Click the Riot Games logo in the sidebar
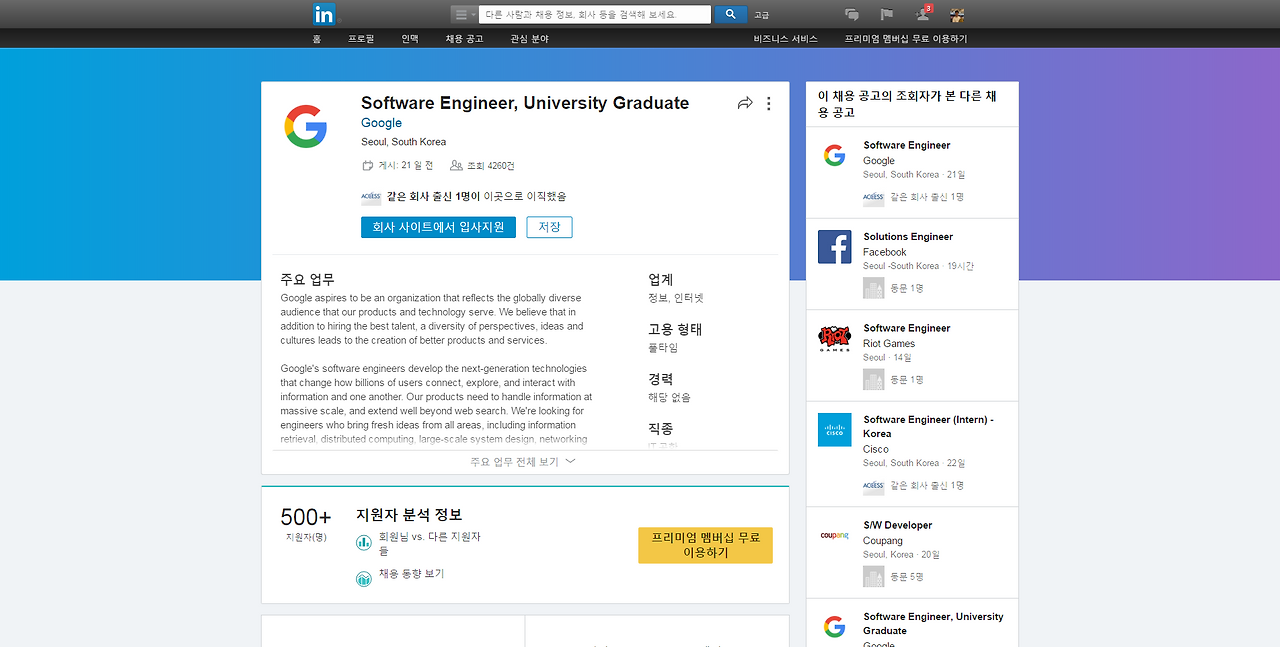 pos(834,337)
